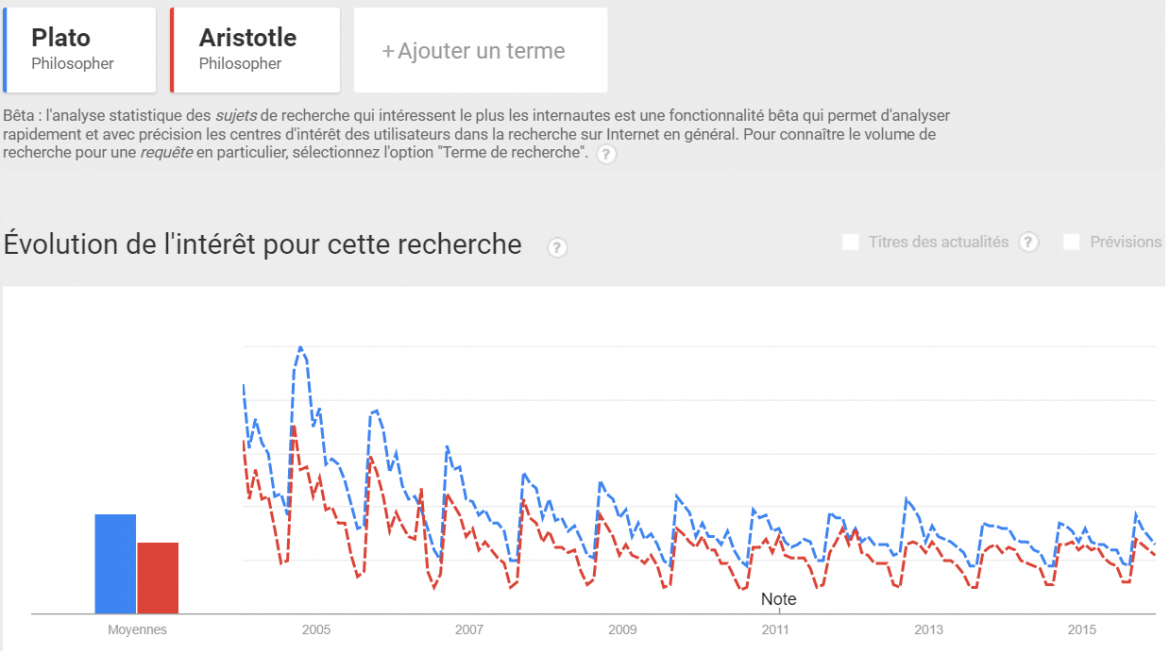Click Ajouter un terme to add a term
This screenshot has height=654, width=1170.
pyautogui.click(x=480, y=51)
